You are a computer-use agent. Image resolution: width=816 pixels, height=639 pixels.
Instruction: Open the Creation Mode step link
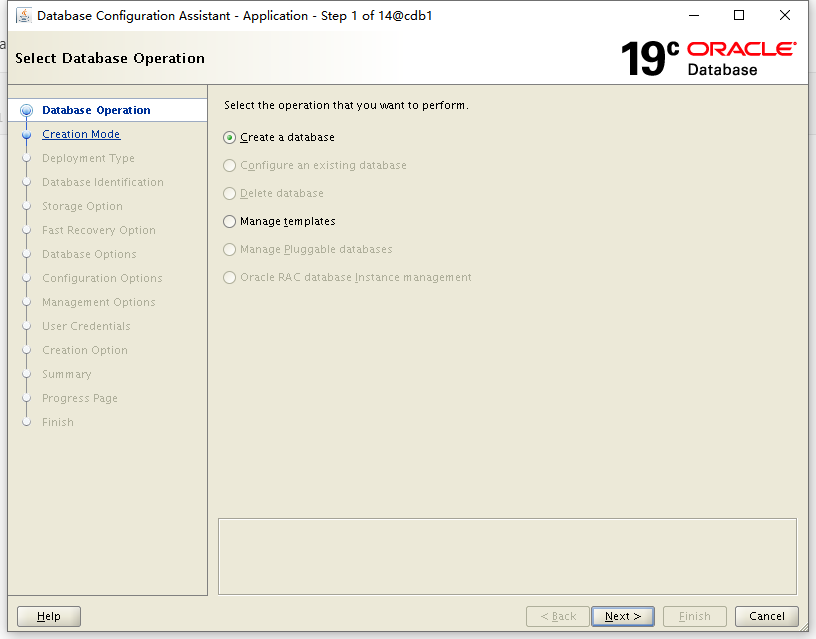(81, 134)
